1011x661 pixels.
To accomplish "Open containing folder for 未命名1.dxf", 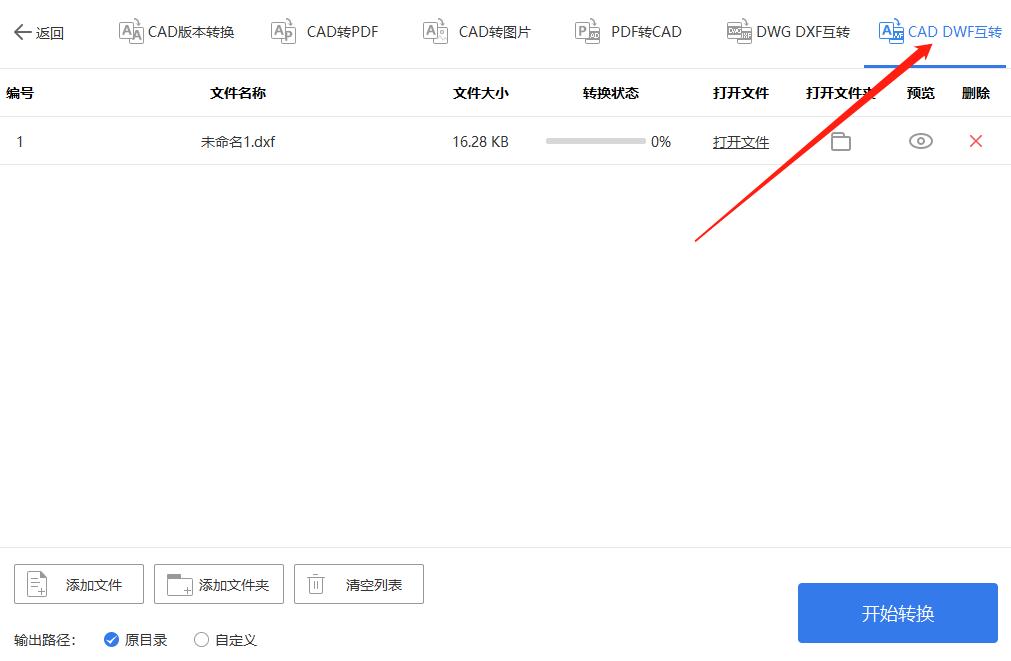I will (840, 141).
